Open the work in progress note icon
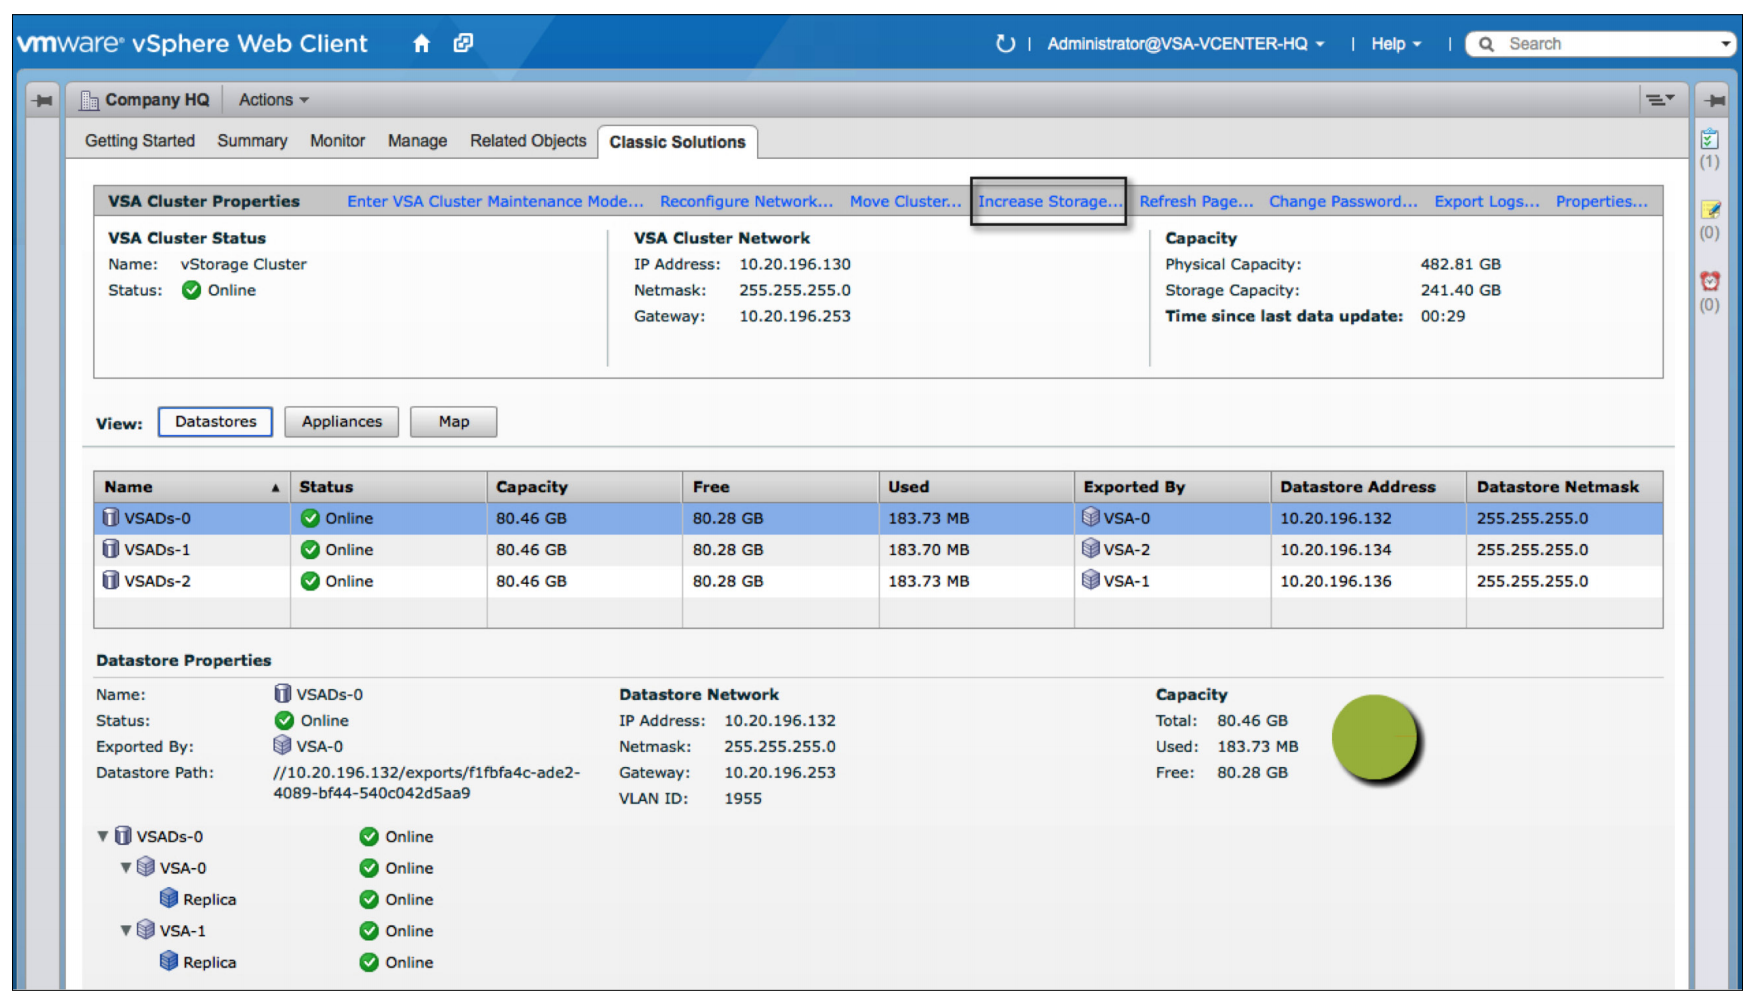 1710,209
